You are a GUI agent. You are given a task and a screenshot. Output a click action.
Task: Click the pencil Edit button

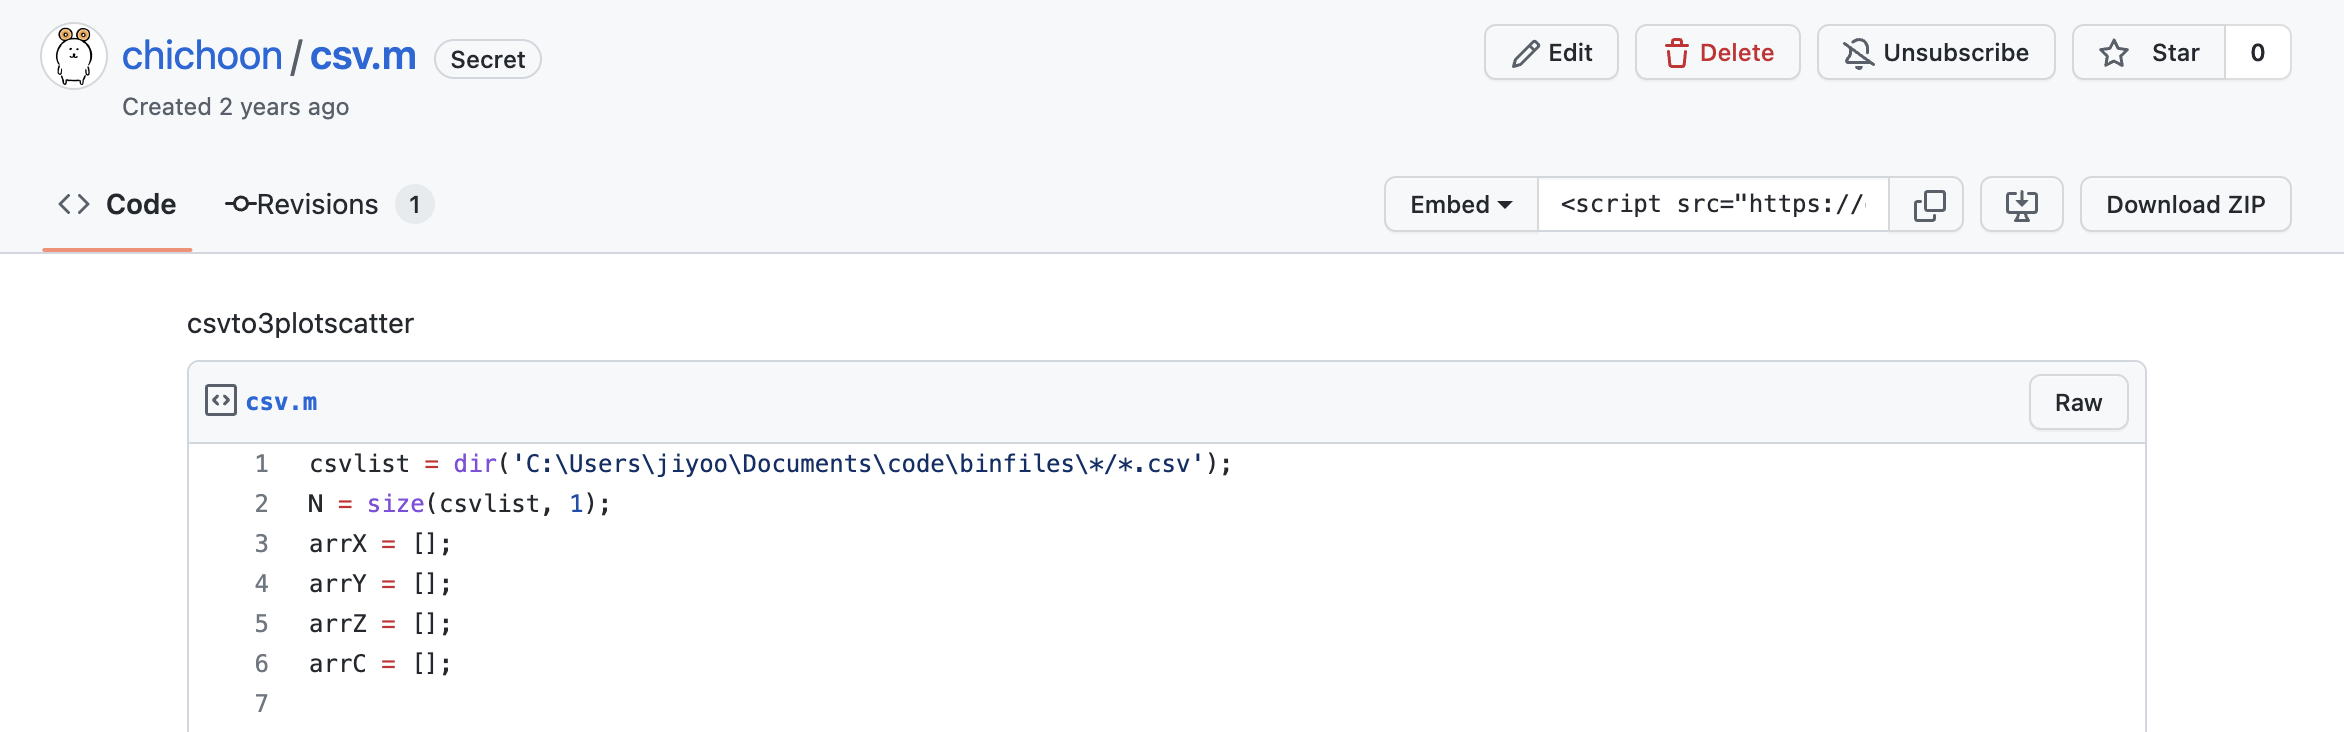point(1551,52)
